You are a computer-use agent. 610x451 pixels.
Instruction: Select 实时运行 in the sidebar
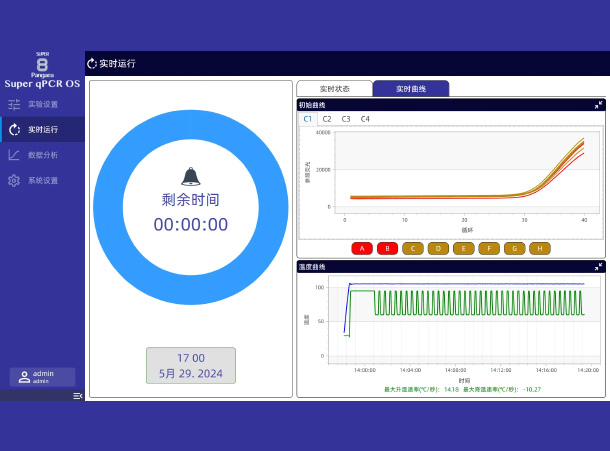click(x=42, y=129)
